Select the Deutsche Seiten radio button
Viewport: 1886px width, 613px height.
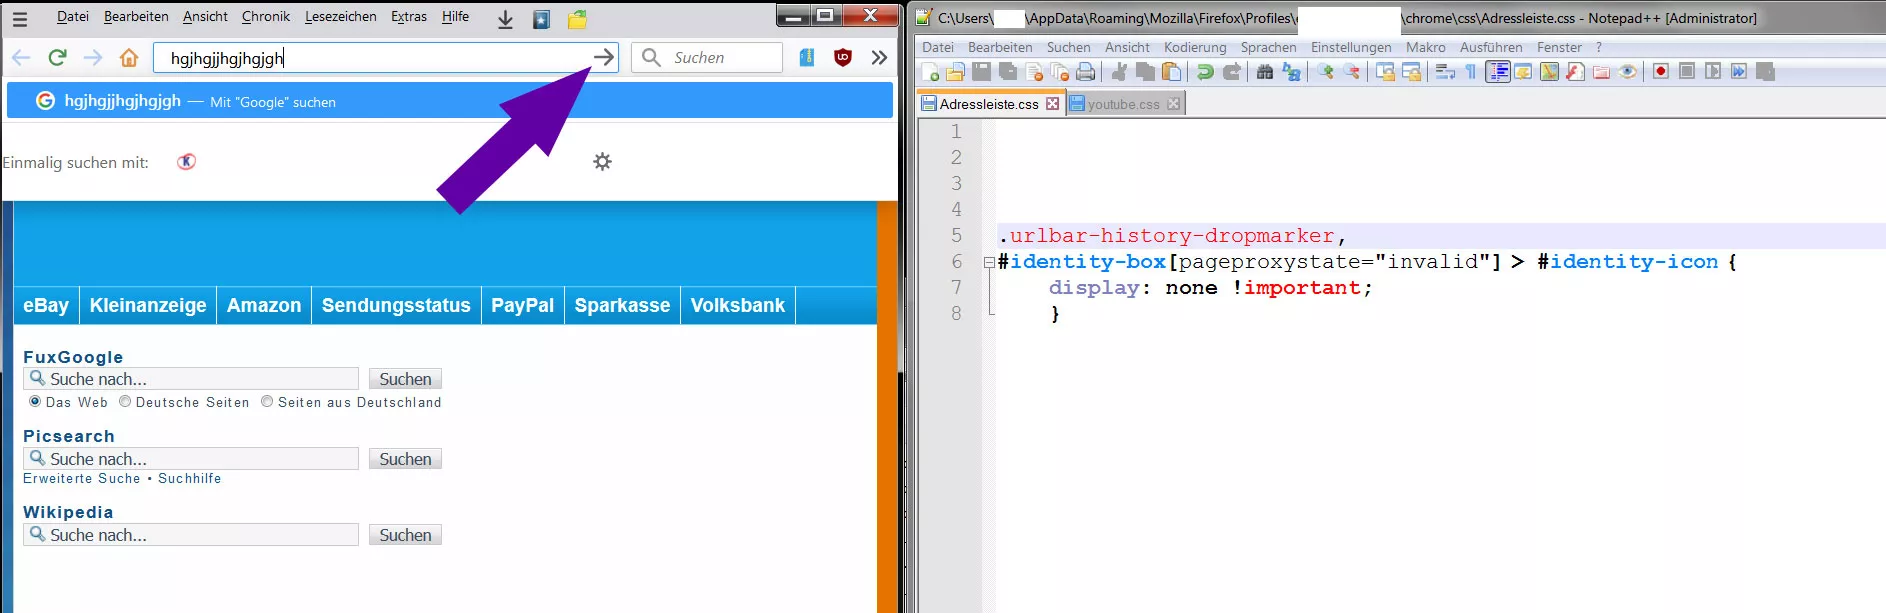point(125,401)
